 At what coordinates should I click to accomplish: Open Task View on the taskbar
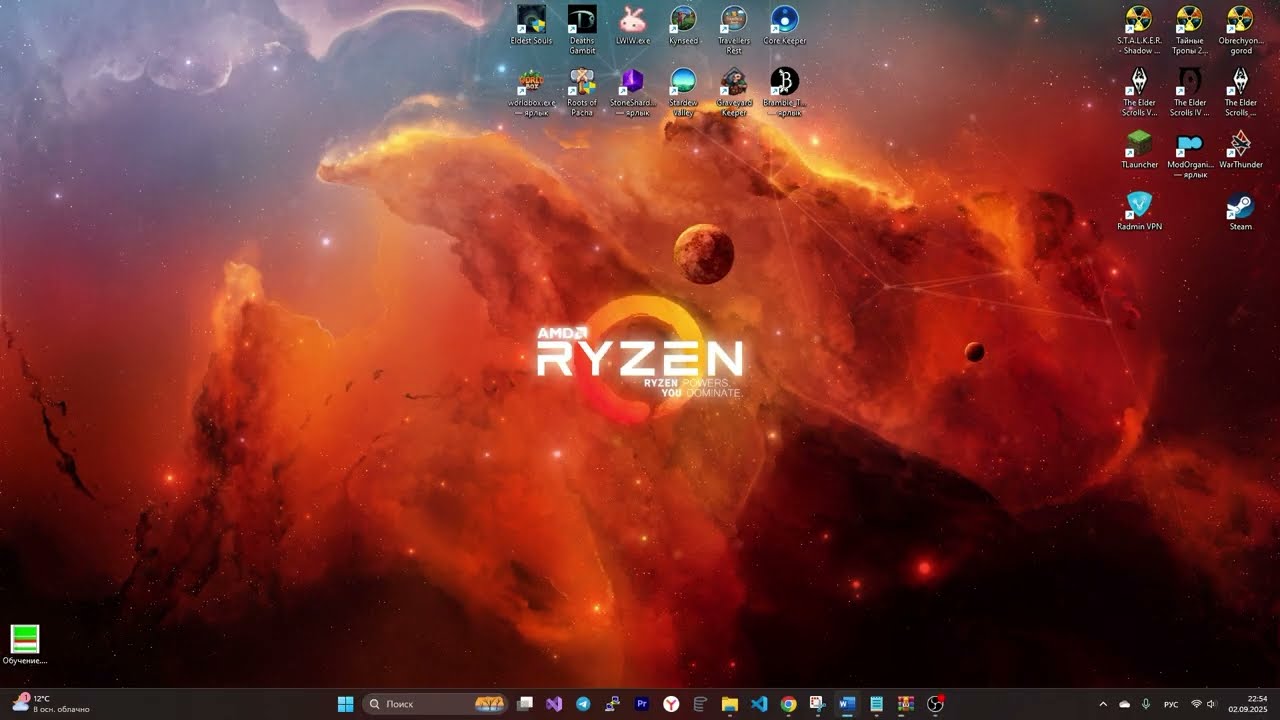pyautogui.click(x=525, y=704)
